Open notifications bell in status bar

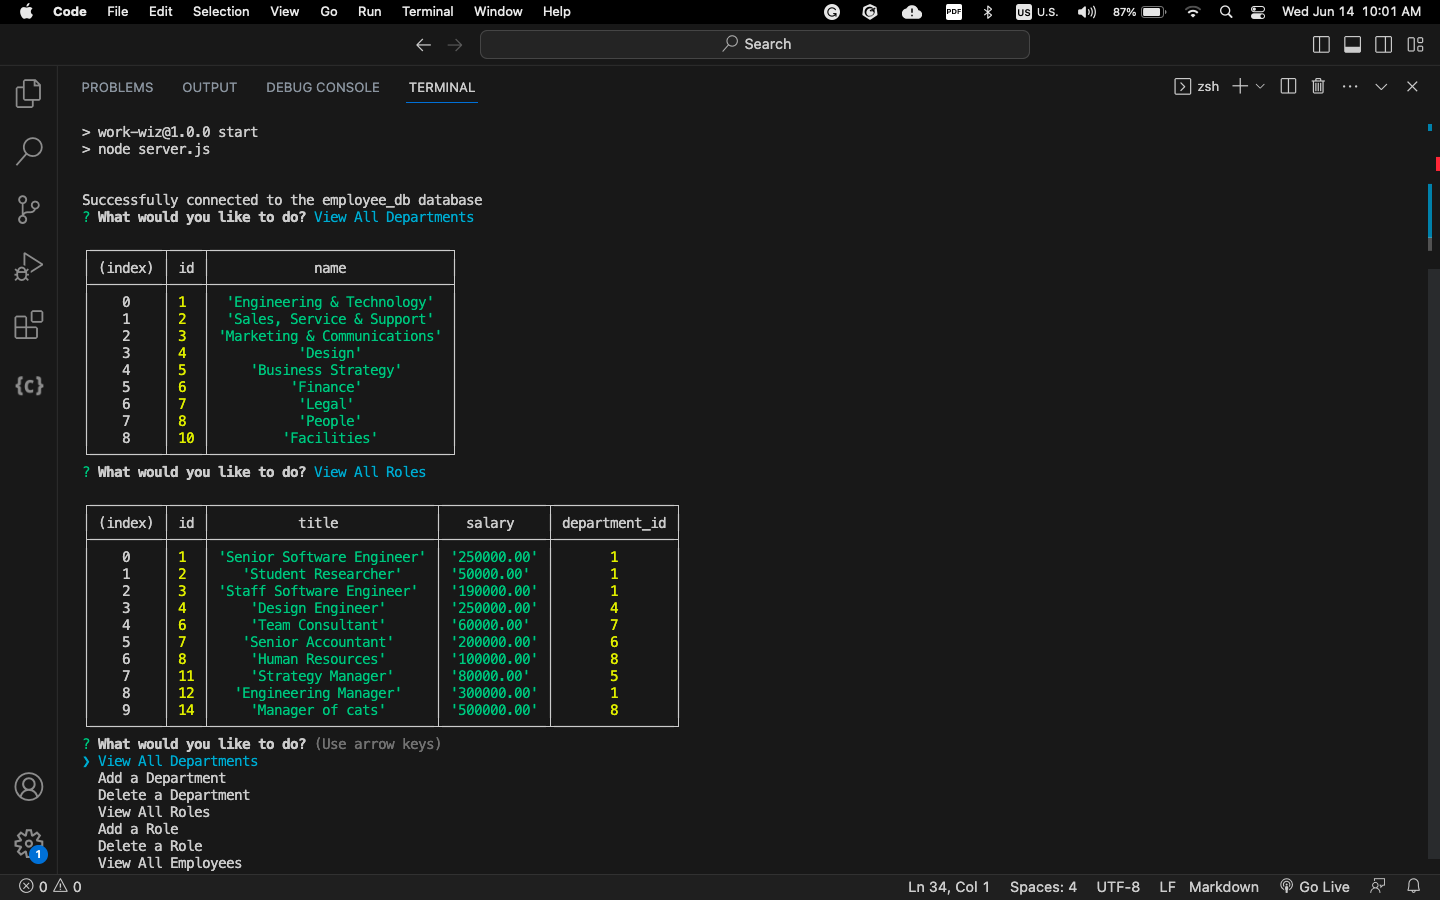pos(1414,886)
